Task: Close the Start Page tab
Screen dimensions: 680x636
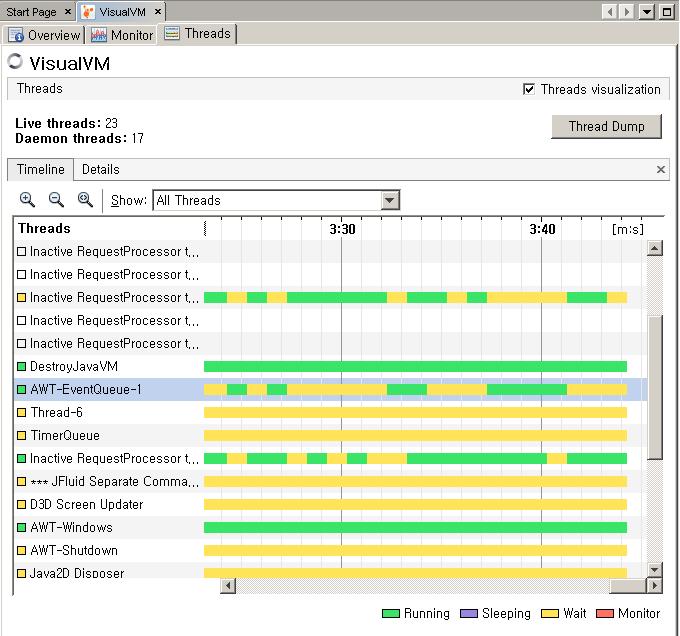Action: pyautogui.click(x=68, y=12)
